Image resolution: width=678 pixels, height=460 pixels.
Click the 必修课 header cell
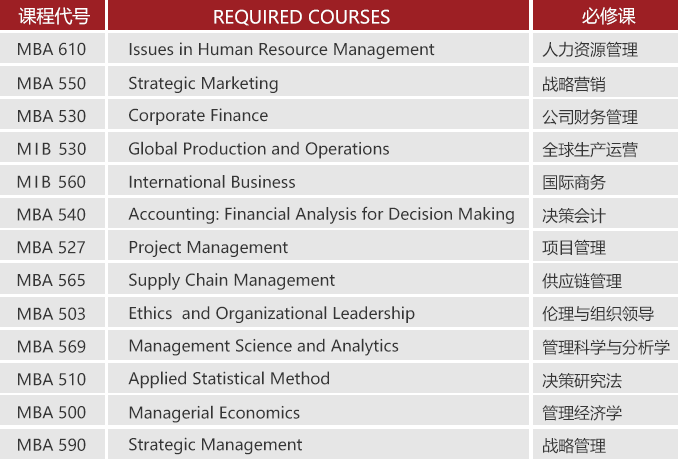click(x=608, y=16)
